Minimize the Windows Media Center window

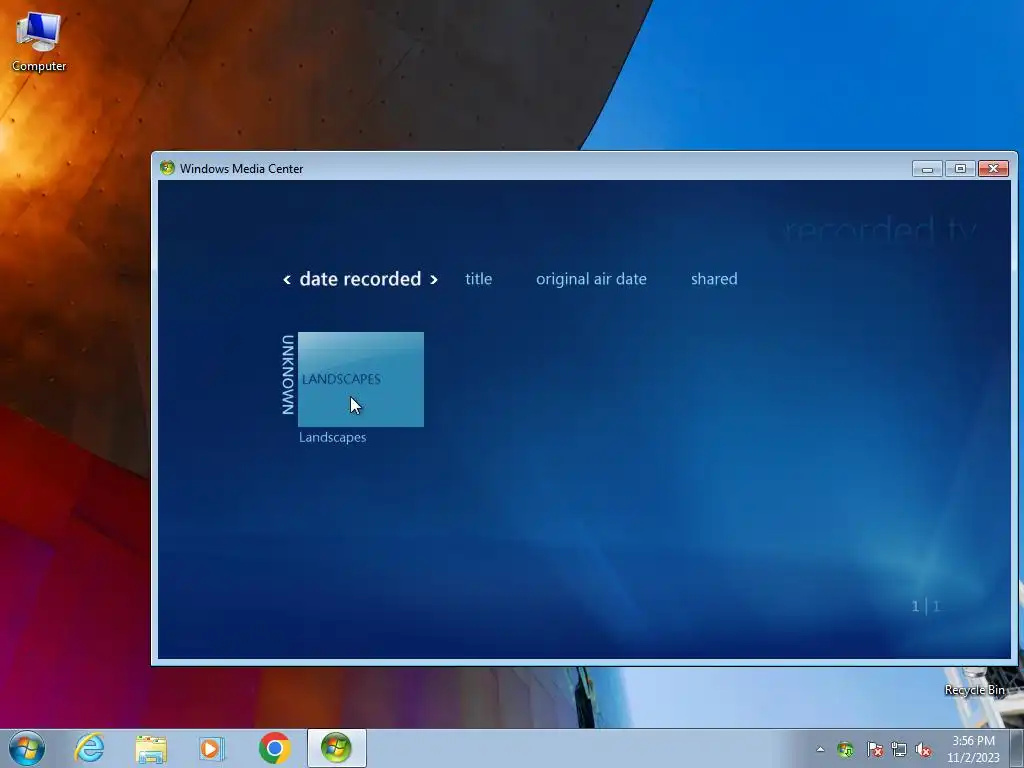coord(927,169)
